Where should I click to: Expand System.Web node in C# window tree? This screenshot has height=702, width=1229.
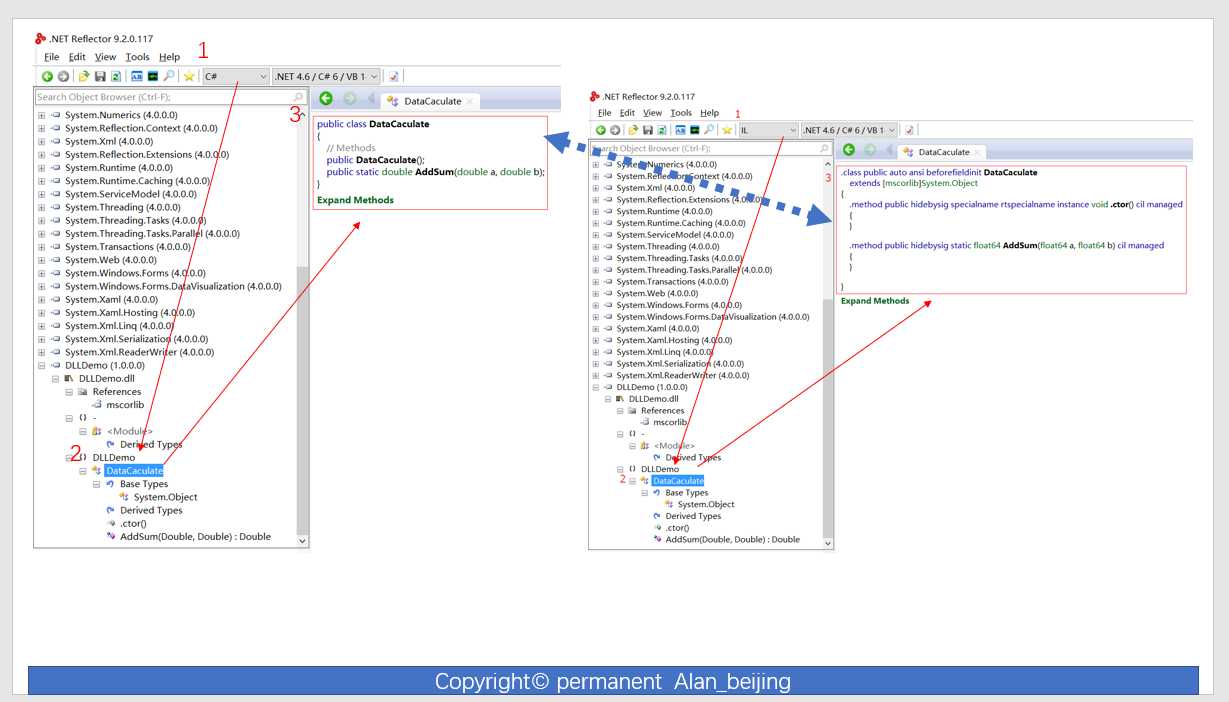point(41,260)
